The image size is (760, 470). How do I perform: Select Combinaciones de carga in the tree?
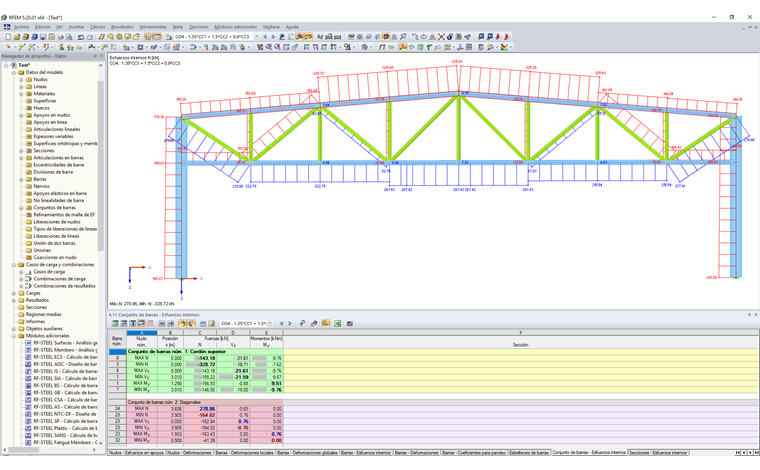59,279
